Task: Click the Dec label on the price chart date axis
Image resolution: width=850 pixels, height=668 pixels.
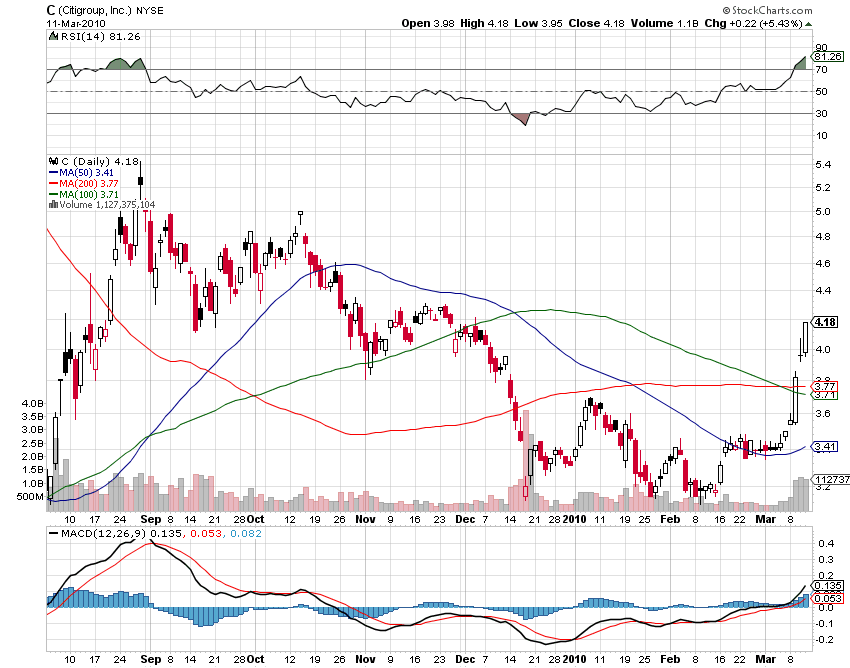Action: pos(465,519)
